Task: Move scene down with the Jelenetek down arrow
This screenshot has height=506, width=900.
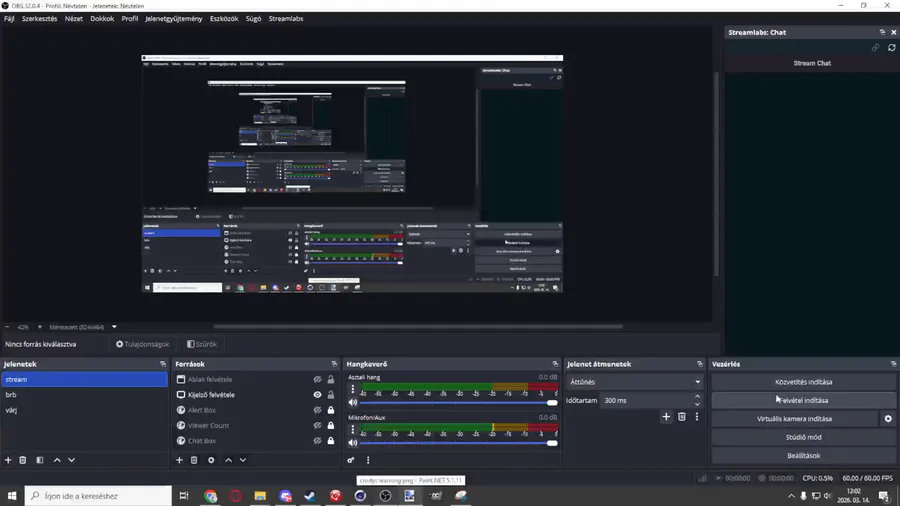Action: [x=71, y=460]
